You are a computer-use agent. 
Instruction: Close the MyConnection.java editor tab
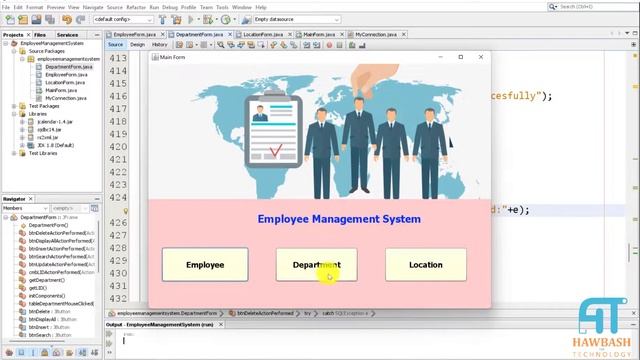click(404, 35)
